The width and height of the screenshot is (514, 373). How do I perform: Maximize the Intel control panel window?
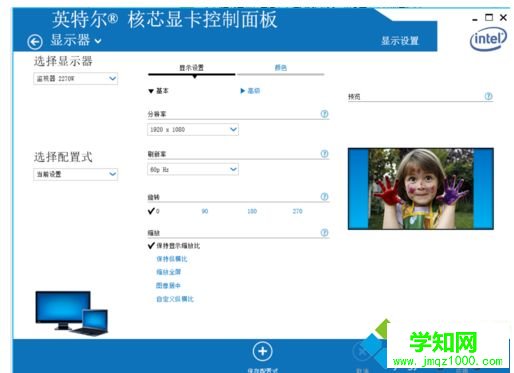tap(489, 17)
